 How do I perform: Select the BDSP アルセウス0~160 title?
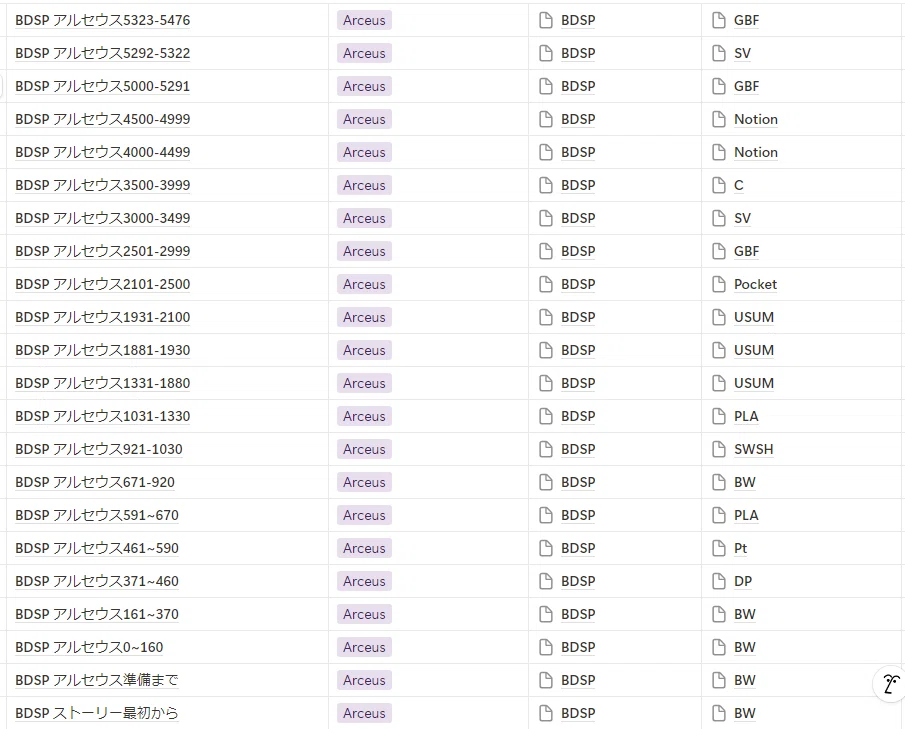[x=89, y=647]
